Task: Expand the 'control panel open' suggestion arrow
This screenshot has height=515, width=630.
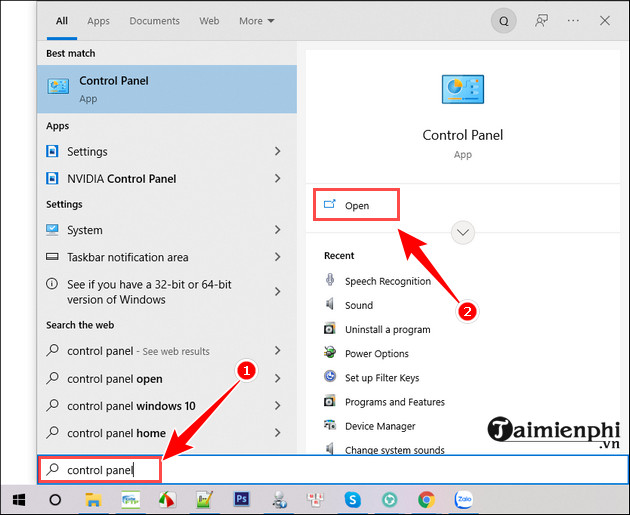Action: pos(278,378)
